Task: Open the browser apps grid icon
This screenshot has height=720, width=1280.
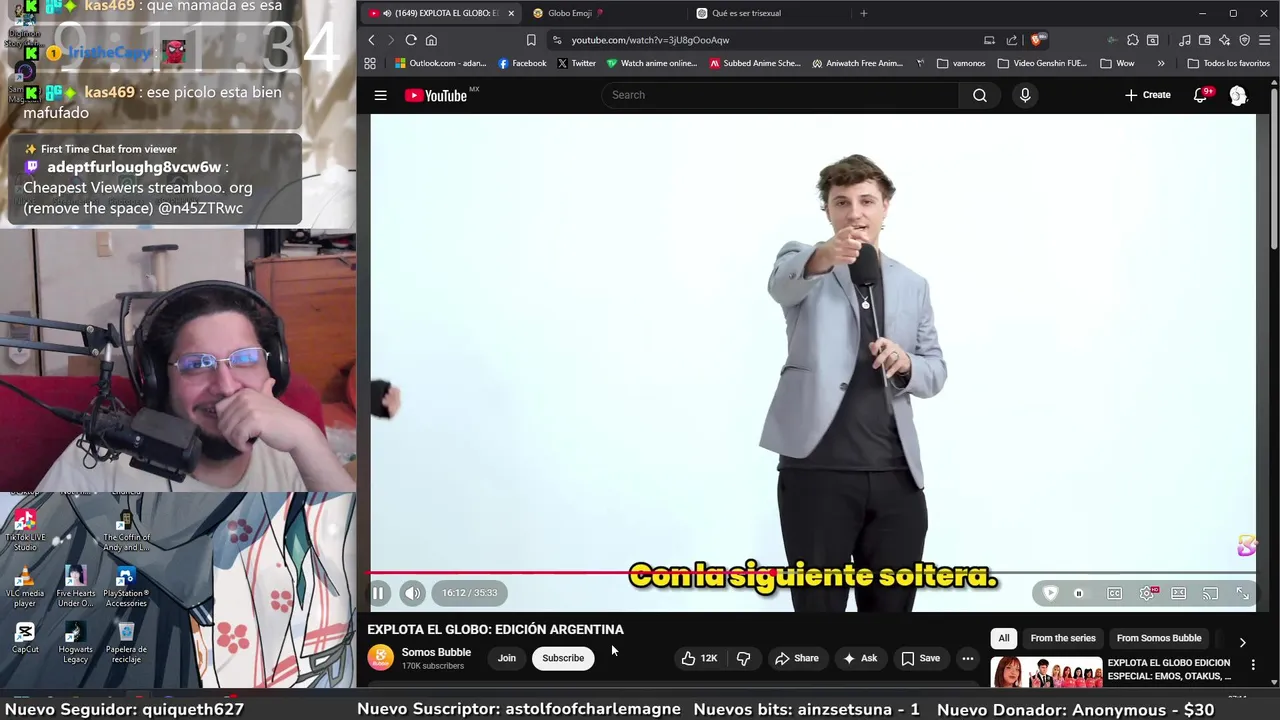Action: (370, 63)
